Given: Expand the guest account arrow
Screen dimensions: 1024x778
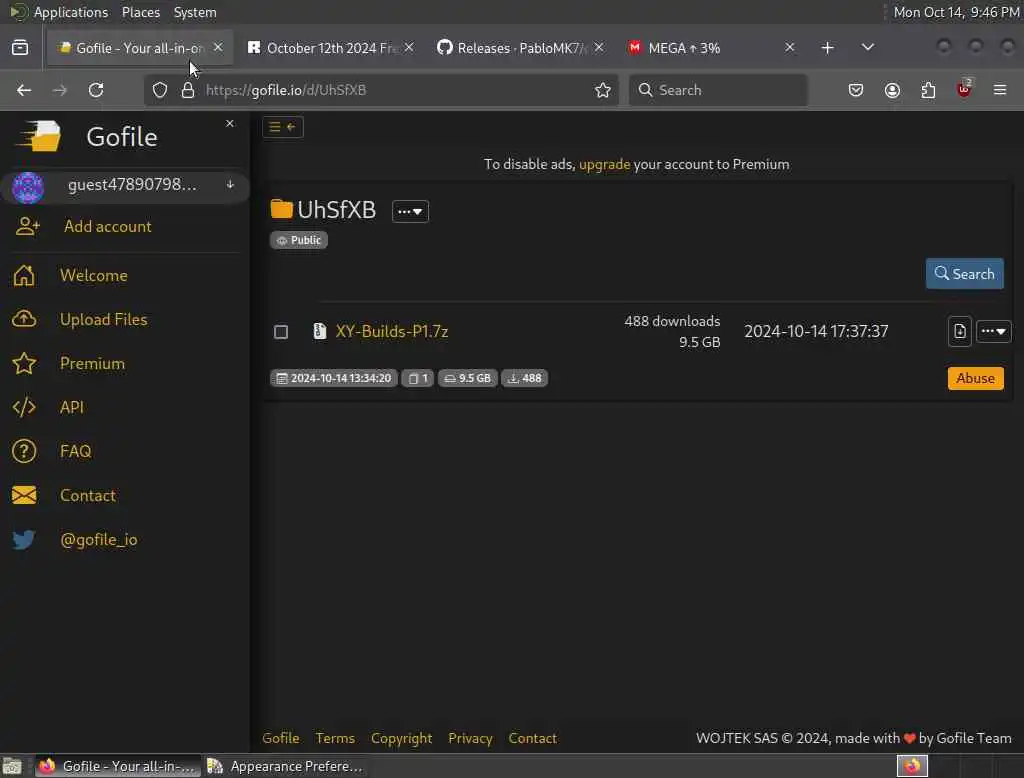Looking at the screenshot, I should pos(230,185).
